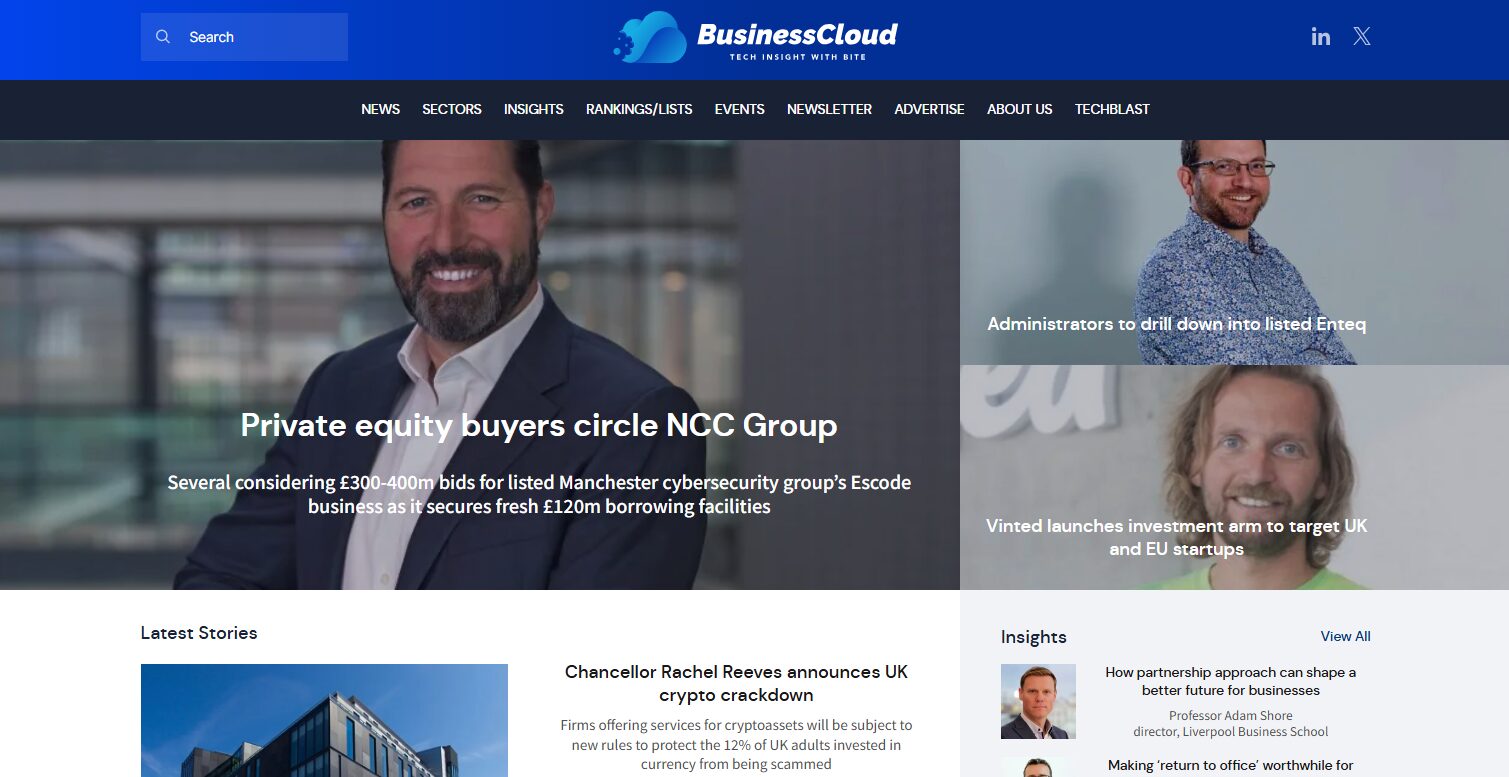Open the NEWS menu item
Screen dimensions: 1509x777
click(381, 109)
